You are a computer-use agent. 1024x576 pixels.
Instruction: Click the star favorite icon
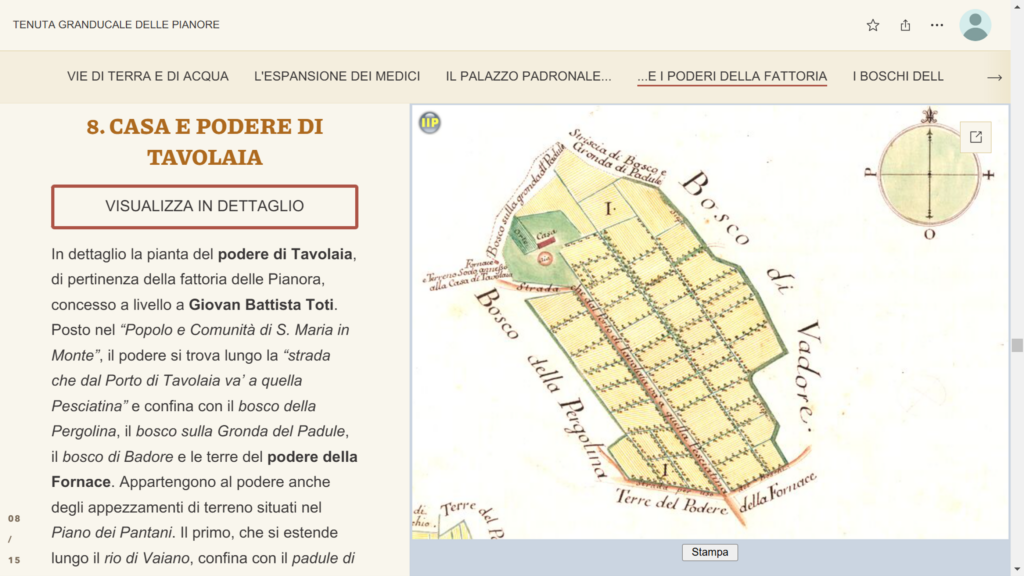[872, 25]
